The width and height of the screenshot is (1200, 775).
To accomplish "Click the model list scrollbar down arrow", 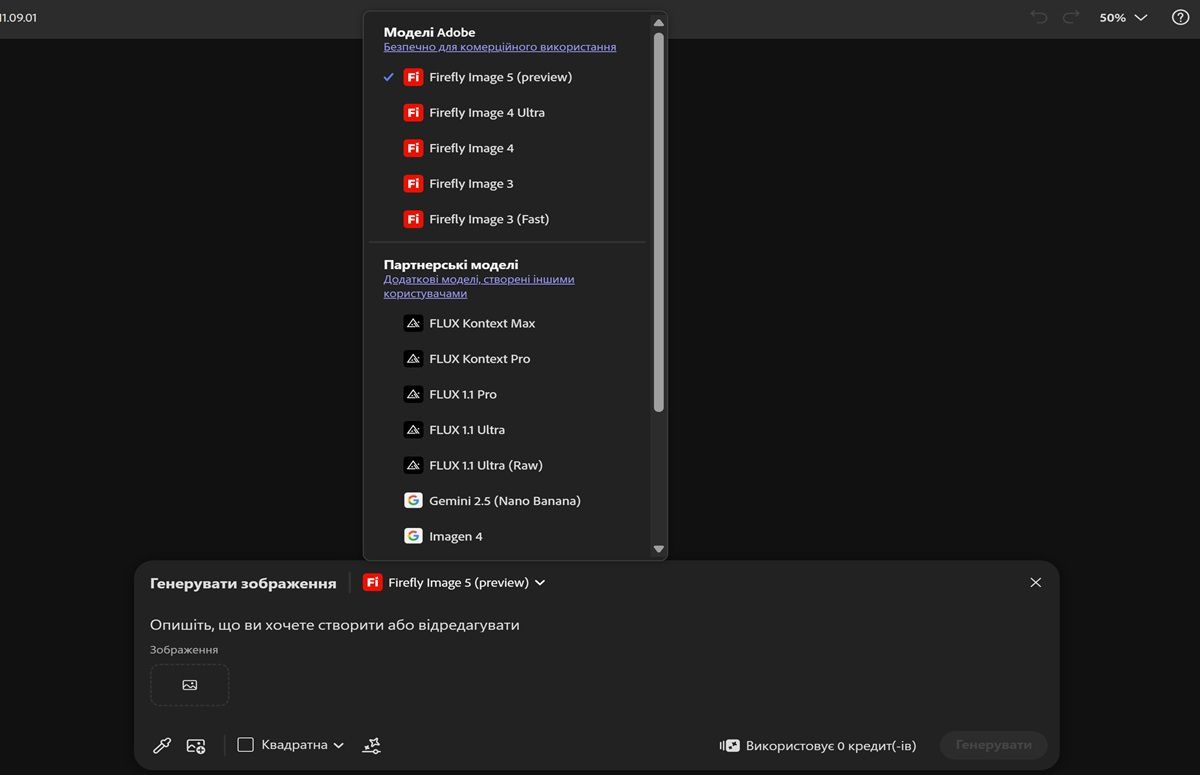I will pos(658,549).
